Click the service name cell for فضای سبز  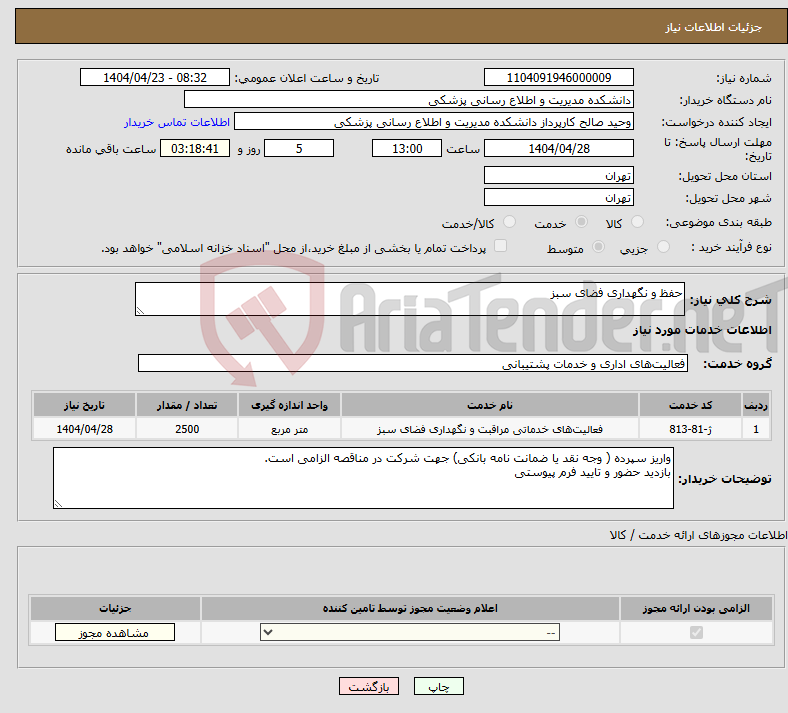point(489,429)
